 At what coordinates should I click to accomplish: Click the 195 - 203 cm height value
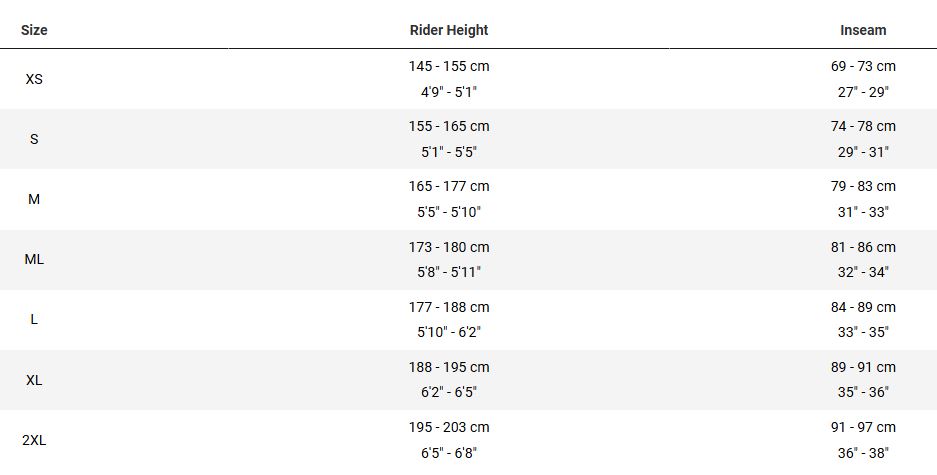point(449,427)
